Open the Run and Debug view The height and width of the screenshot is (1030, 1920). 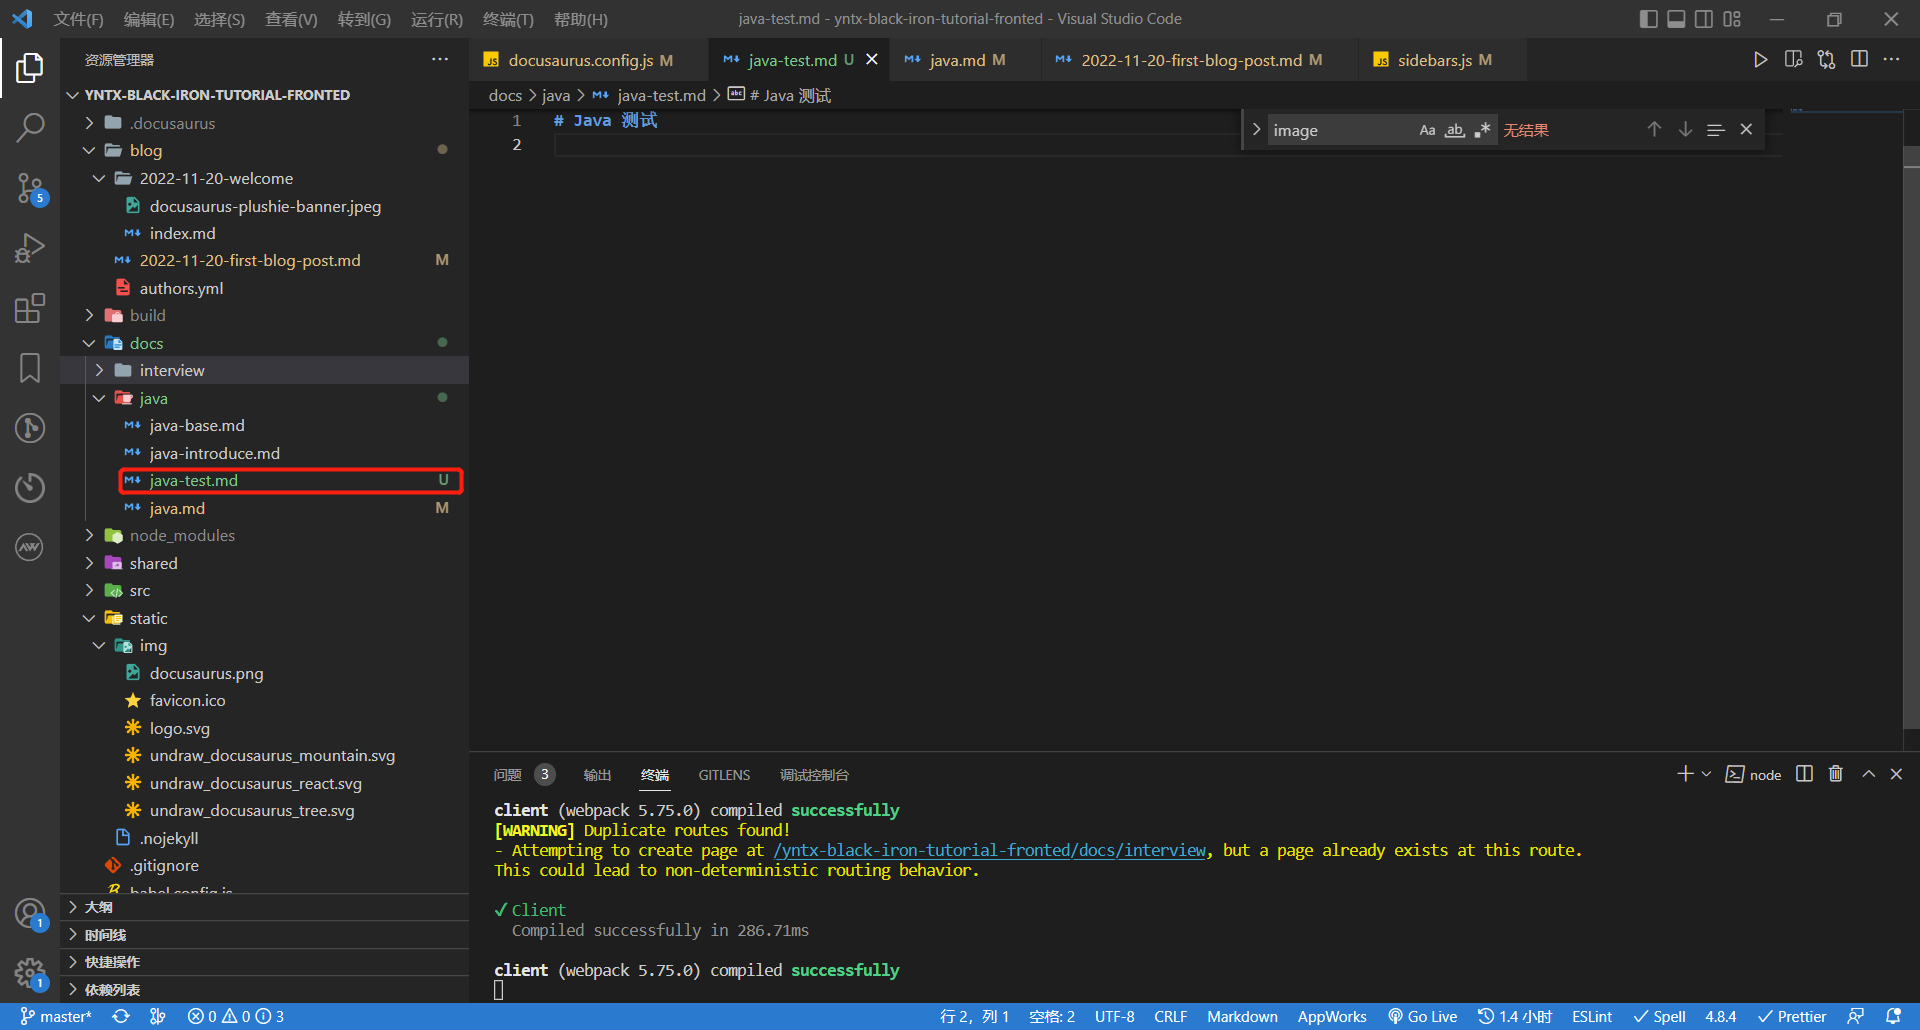30,248
